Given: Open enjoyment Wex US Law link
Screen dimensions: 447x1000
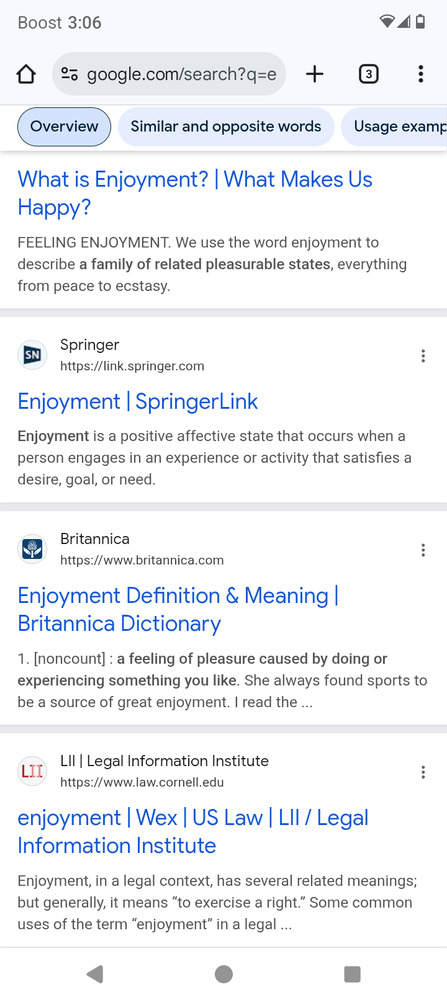Looking at the screenshot, I should point(193,832).
